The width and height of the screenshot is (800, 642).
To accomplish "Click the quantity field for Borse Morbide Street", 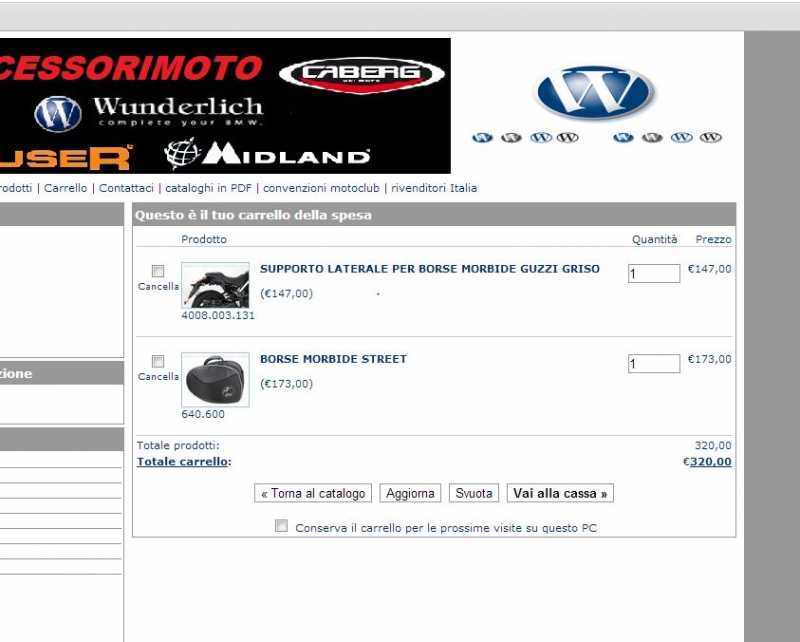I will pos(654,364).
